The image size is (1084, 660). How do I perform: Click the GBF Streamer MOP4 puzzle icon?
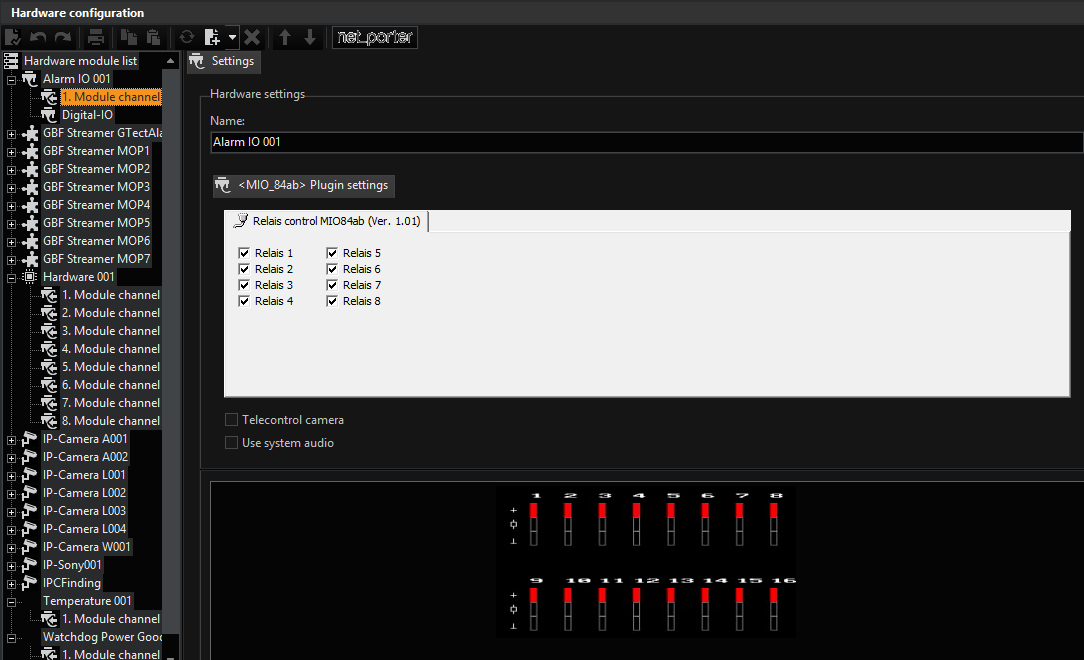30,205
